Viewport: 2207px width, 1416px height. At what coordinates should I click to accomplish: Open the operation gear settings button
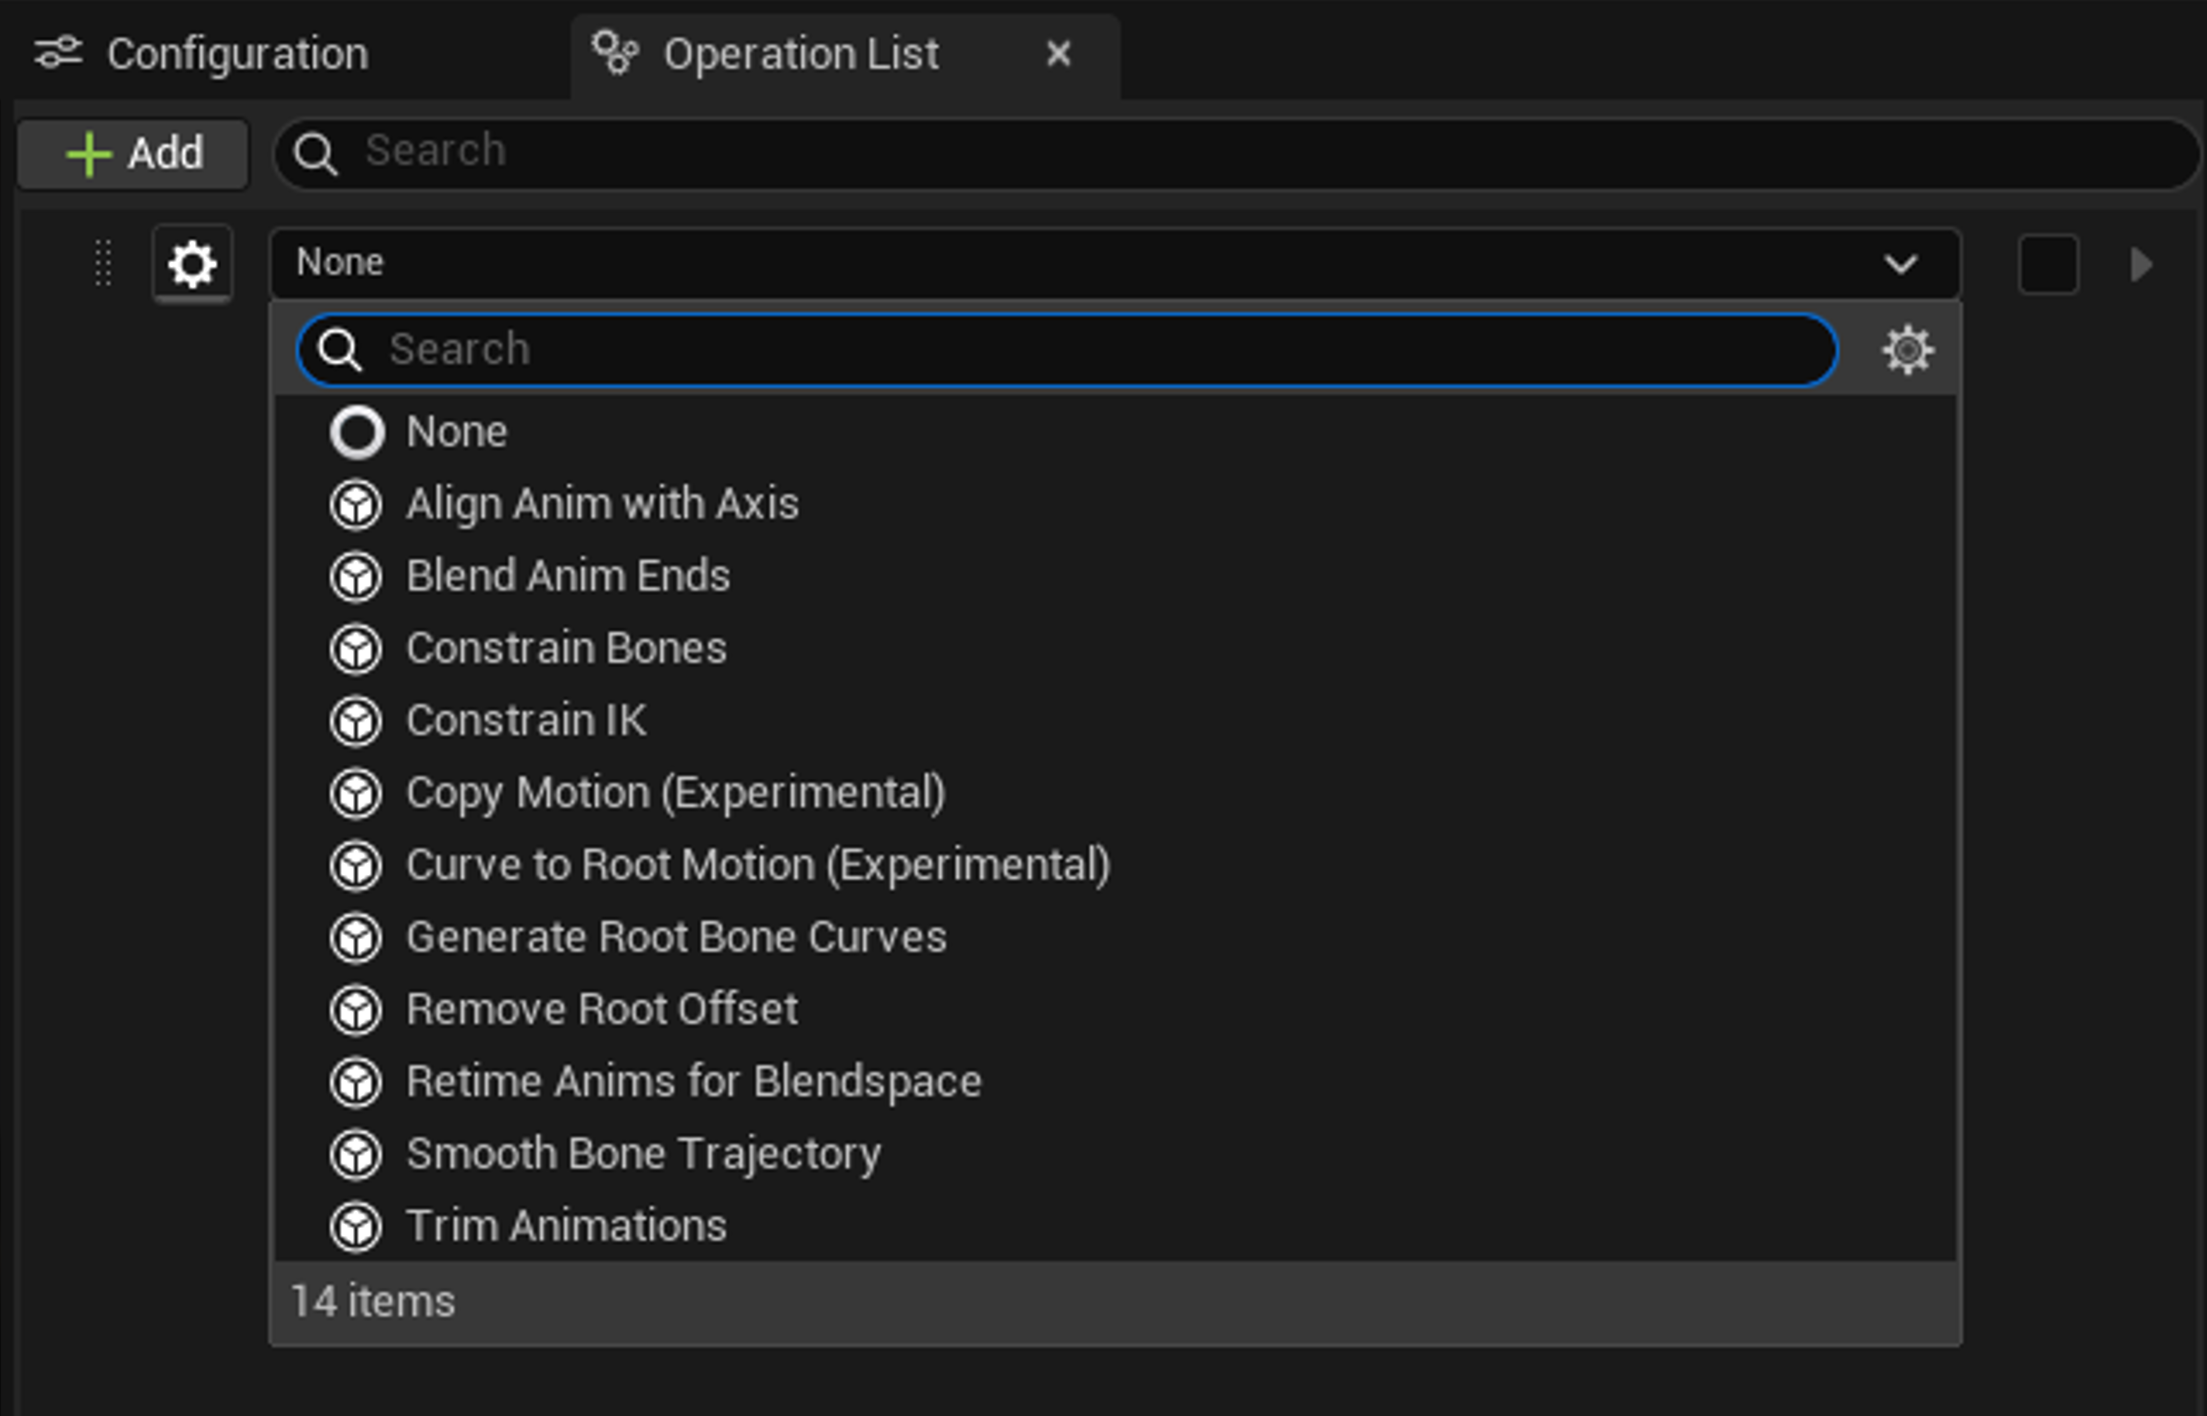(x=192, y=264)
